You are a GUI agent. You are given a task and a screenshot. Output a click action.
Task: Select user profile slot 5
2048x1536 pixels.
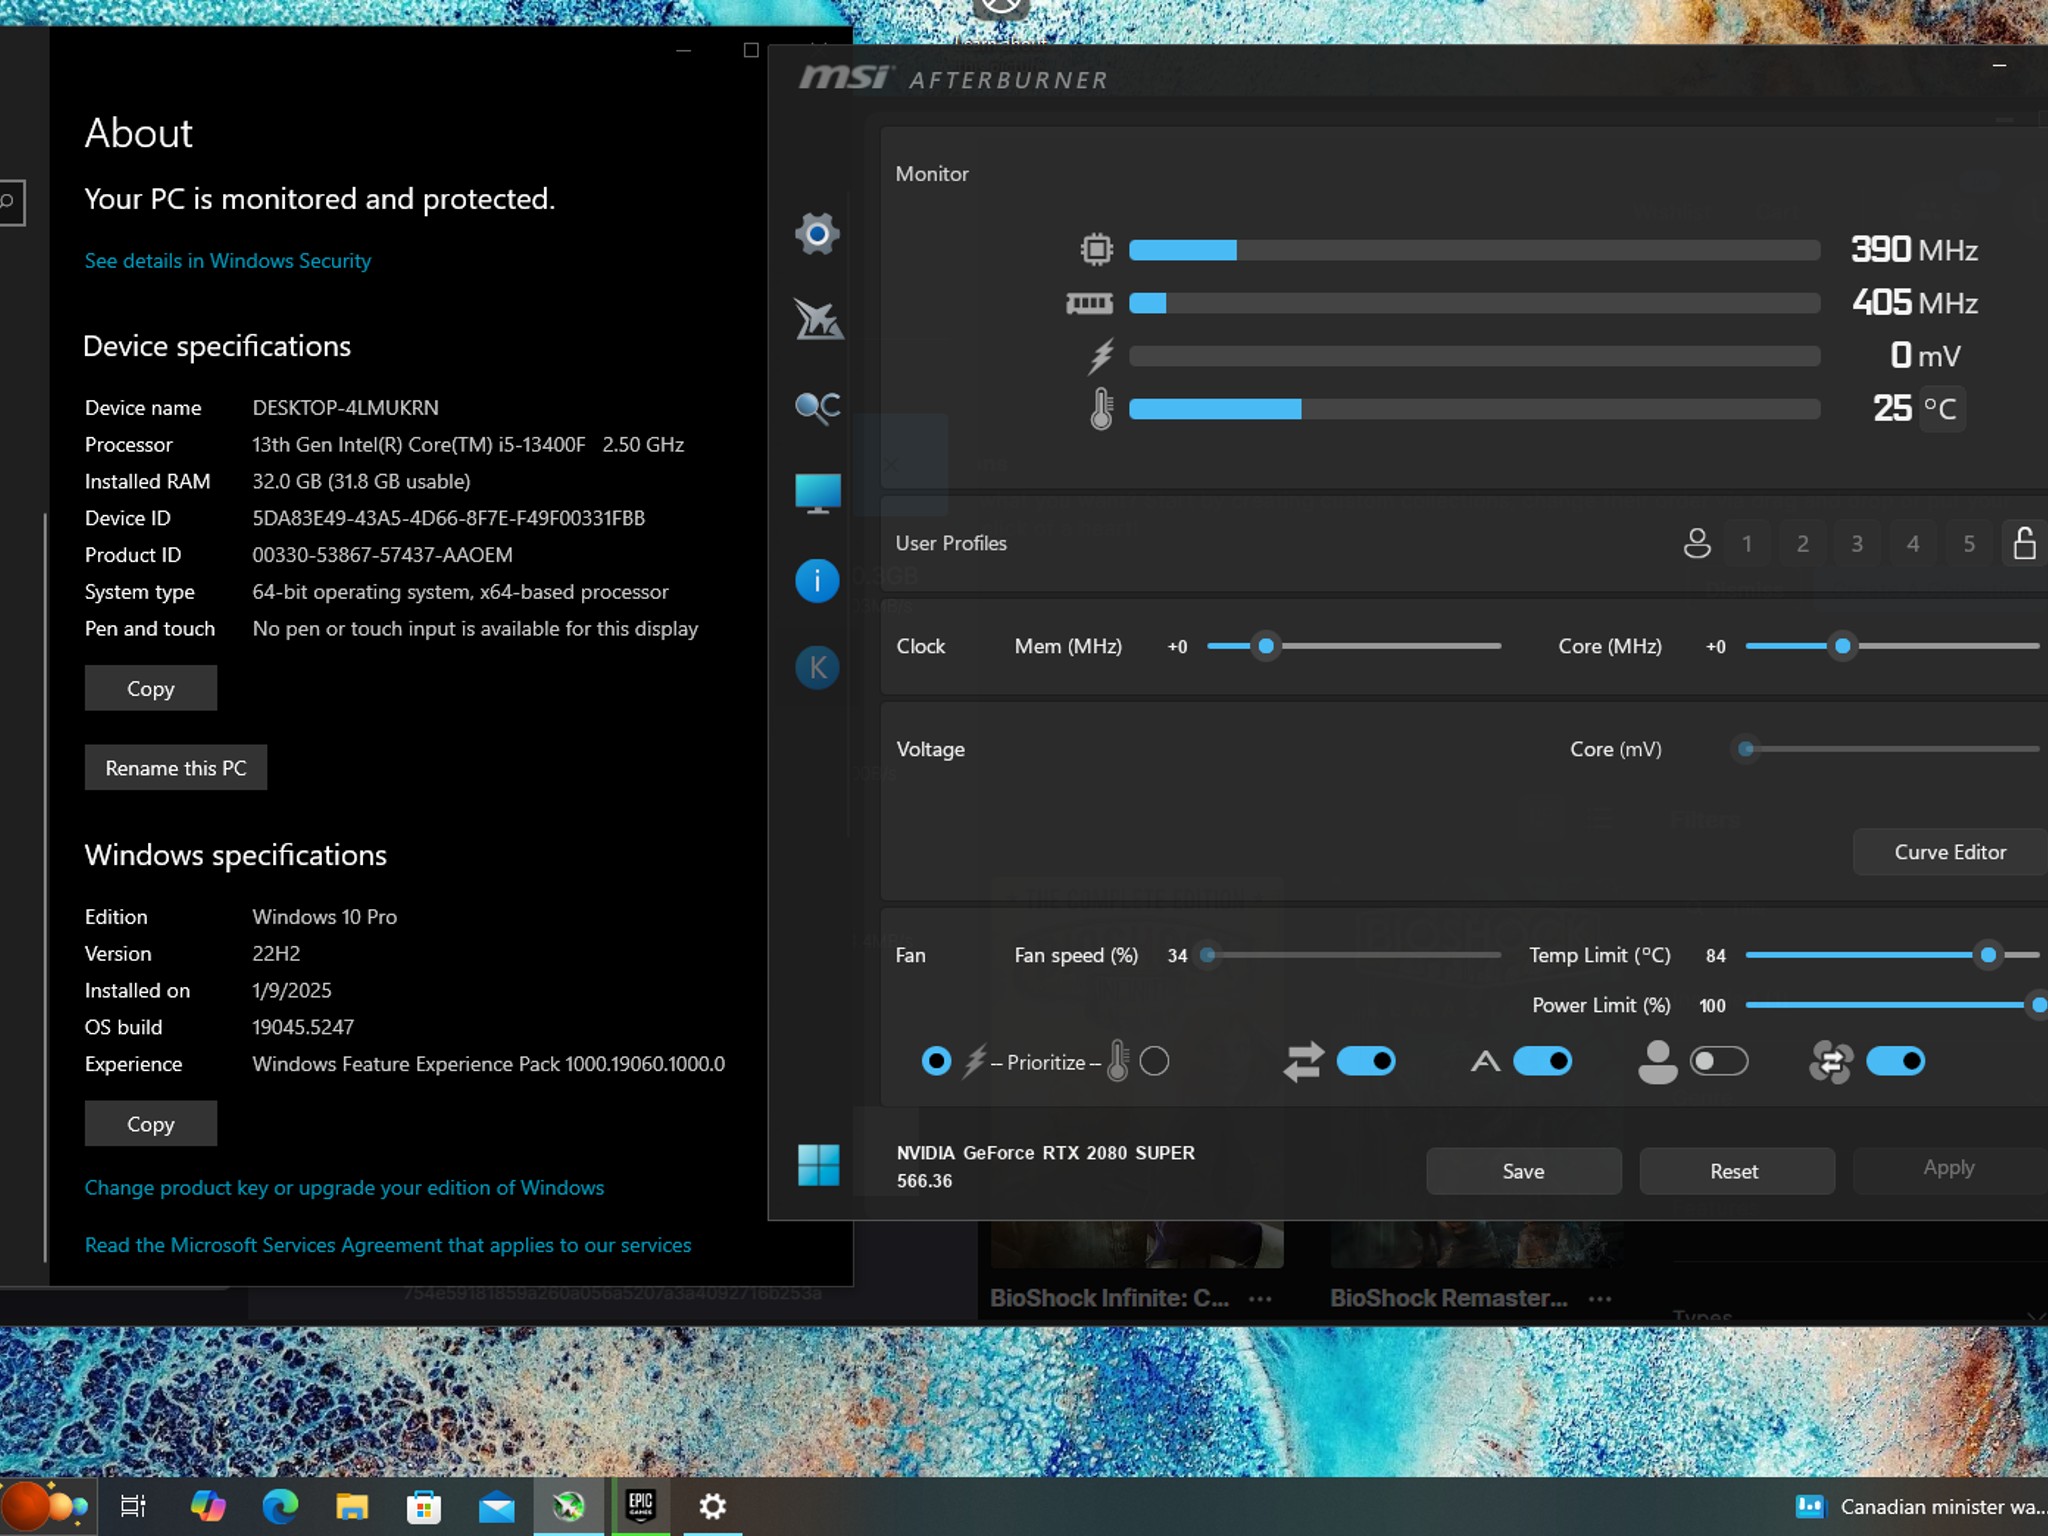tap(1969, 543)
